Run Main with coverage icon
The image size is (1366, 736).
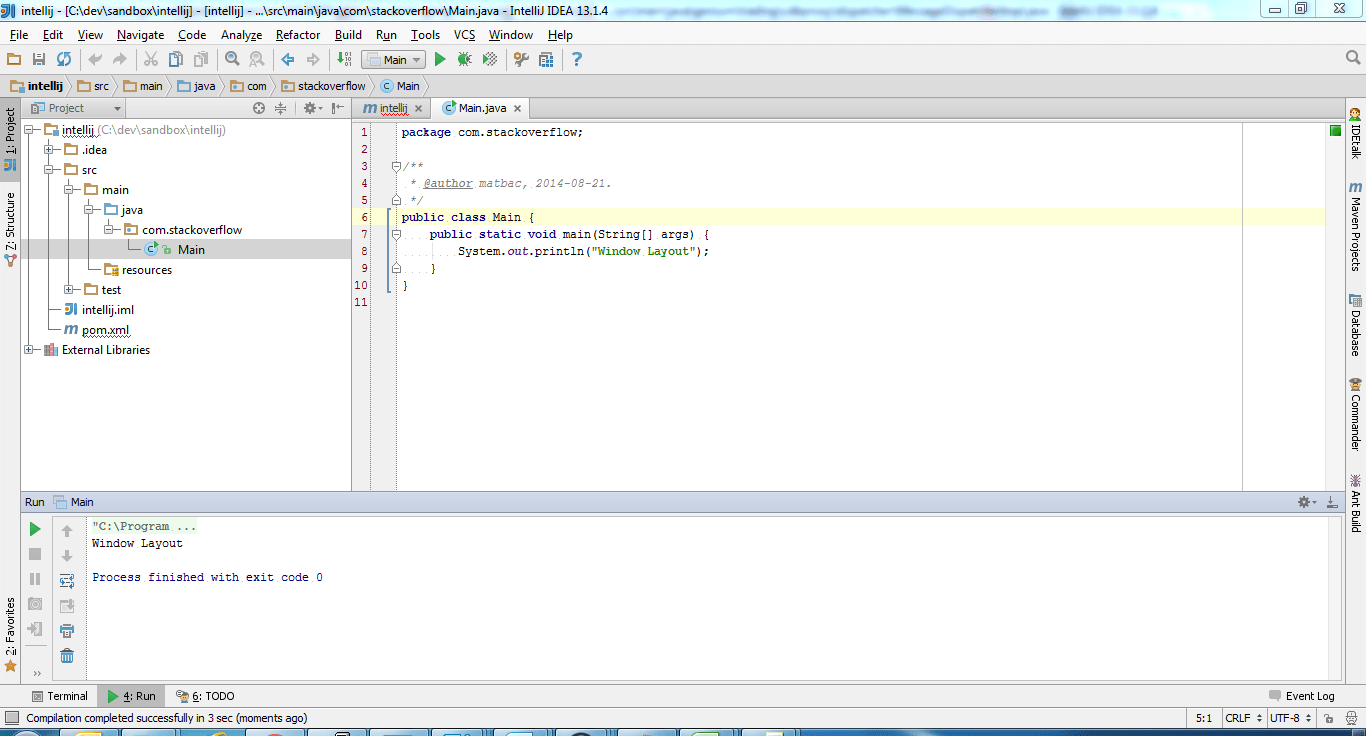click(x=490, y=60)
